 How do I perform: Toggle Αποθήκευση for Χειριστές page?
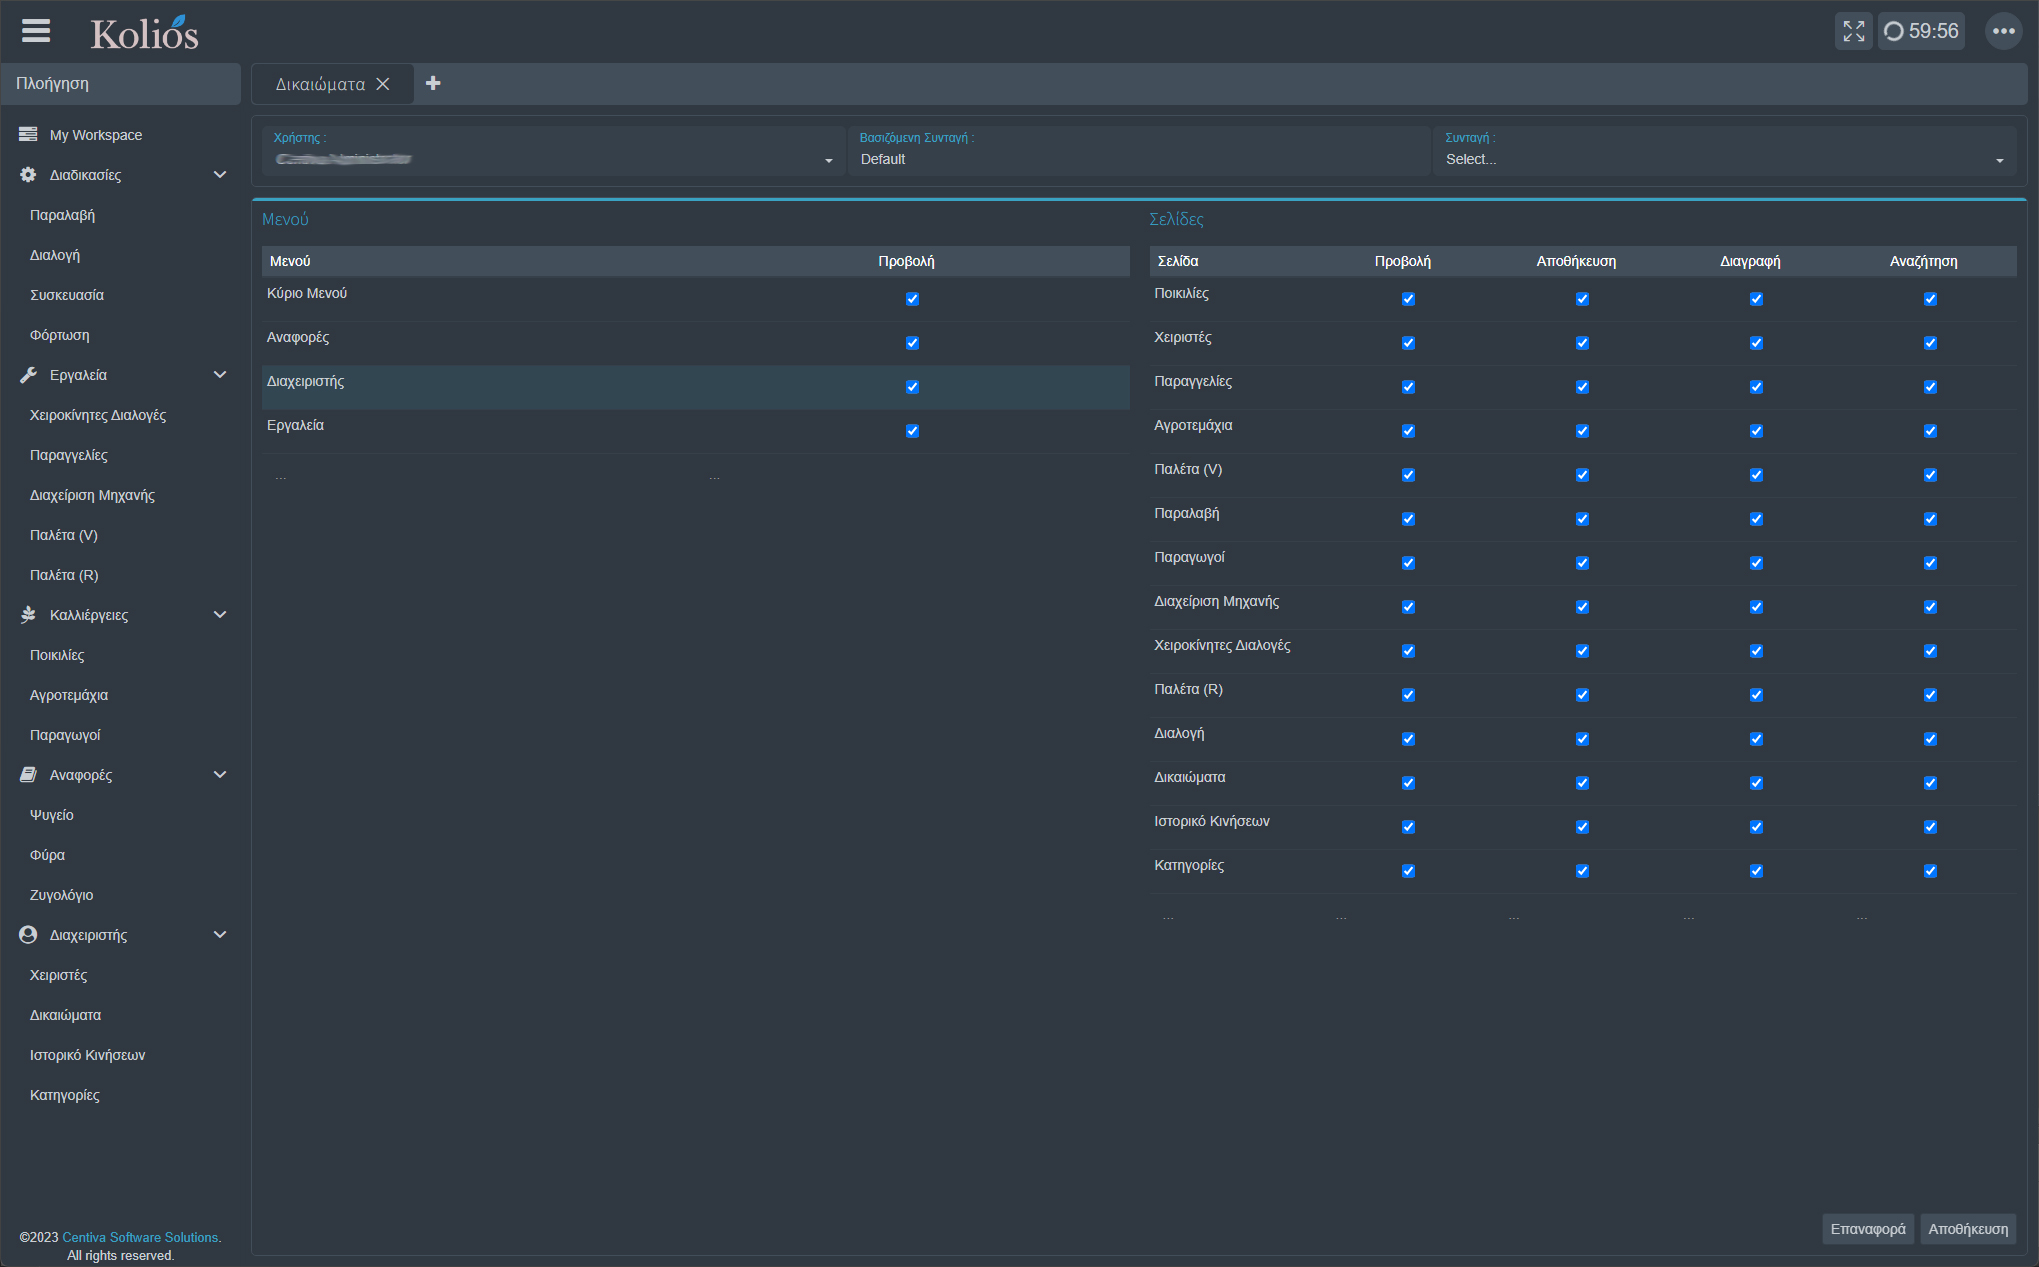coord(1582,342)
